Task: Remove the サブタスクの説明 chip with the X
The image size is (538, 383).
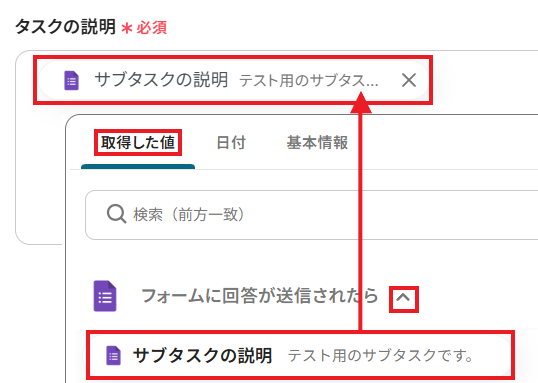Action: pyautogui.click(x=409, y=80)
